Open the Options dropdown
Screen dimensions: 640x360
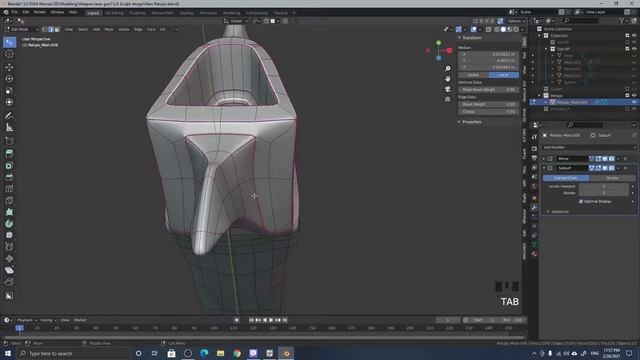[516, 21]
